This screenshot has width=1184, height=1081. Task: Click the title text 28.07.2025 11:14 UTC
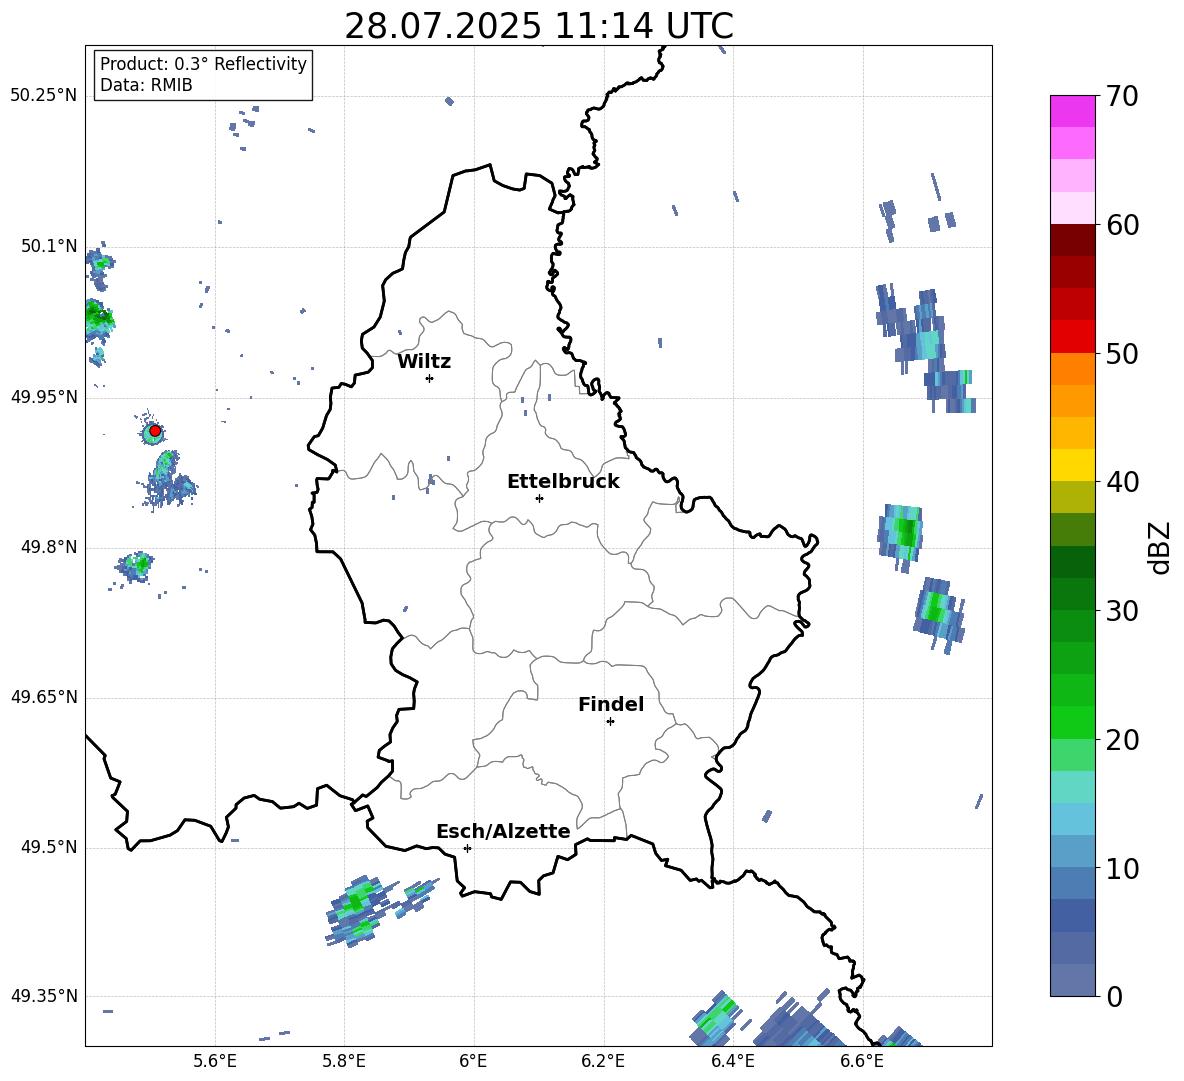pyautogui.click(x=538, y=26)
